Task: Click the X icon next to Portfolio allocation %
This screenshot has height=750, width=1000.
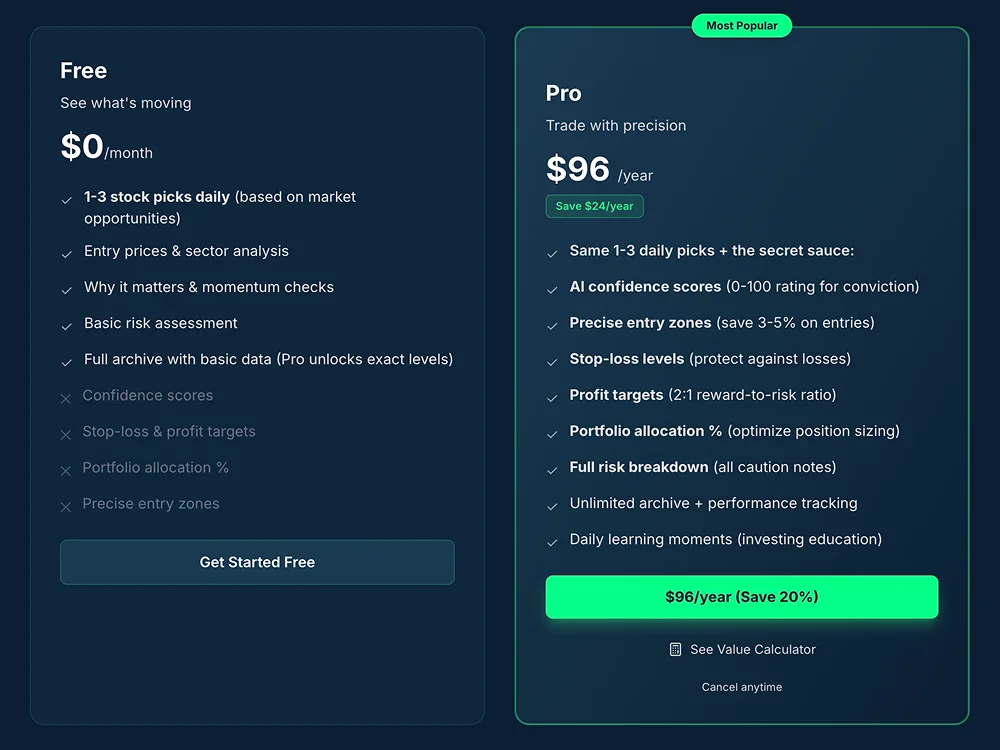Action: pos(66,469)
